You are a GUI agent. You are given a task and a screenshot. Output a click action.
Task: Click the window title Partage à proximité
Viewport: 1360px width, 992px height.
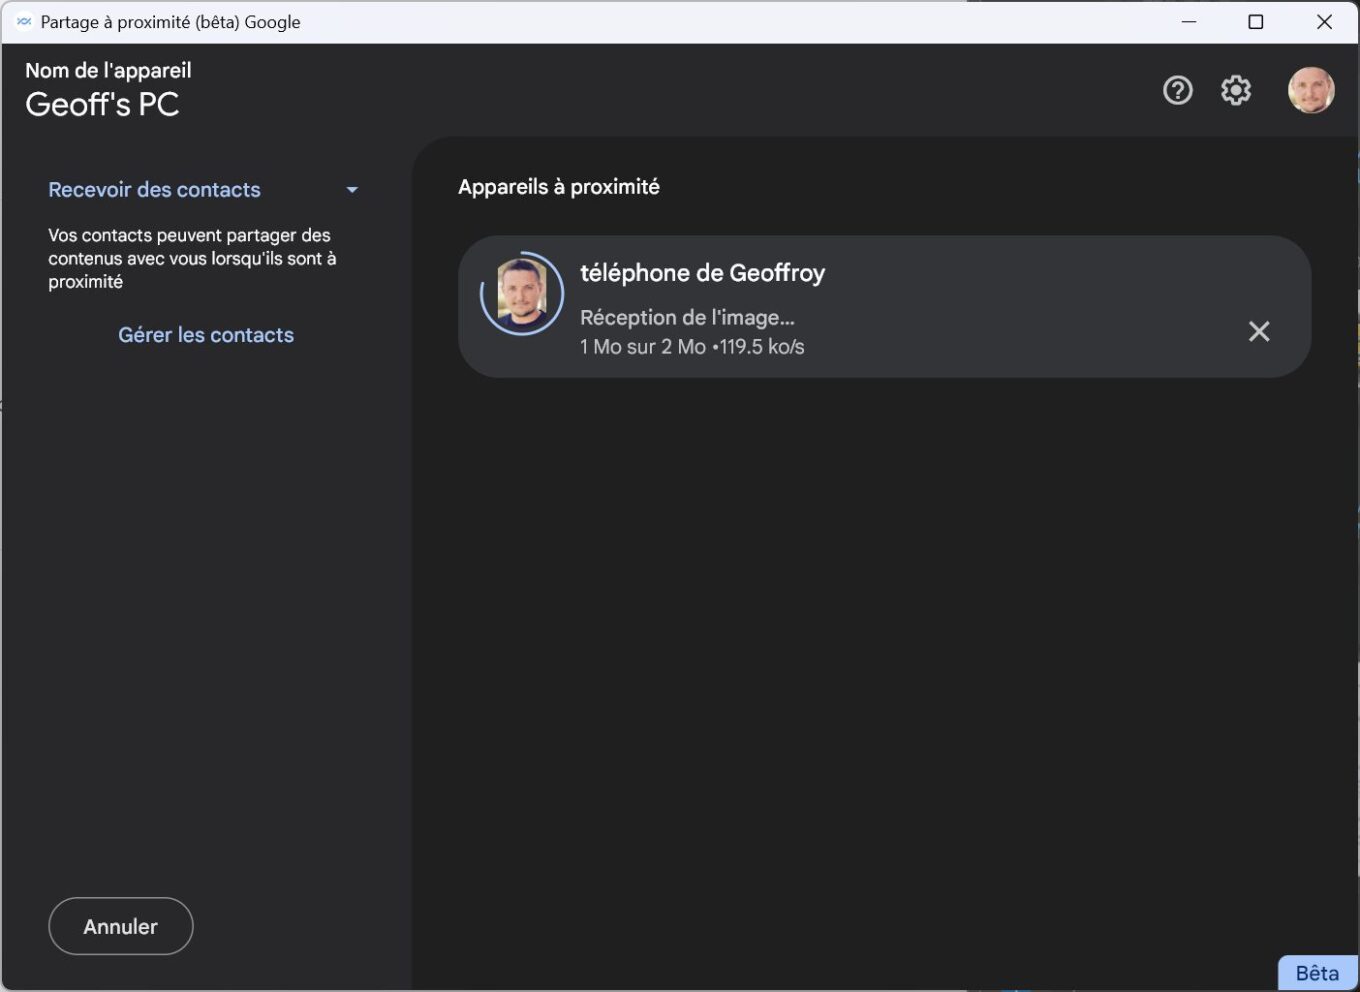point(171,22)
